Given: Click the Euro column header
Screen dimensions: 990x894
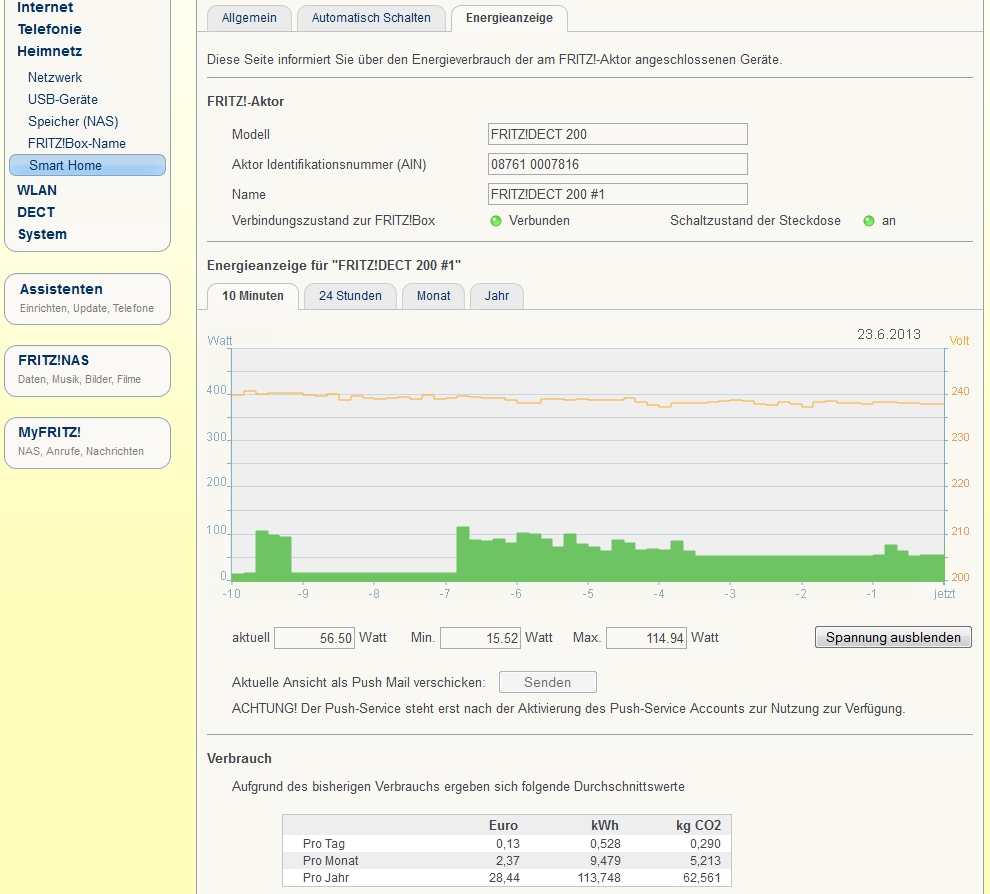Looking at the screenshot, I should pyautogui.click(x=503, y=825).
